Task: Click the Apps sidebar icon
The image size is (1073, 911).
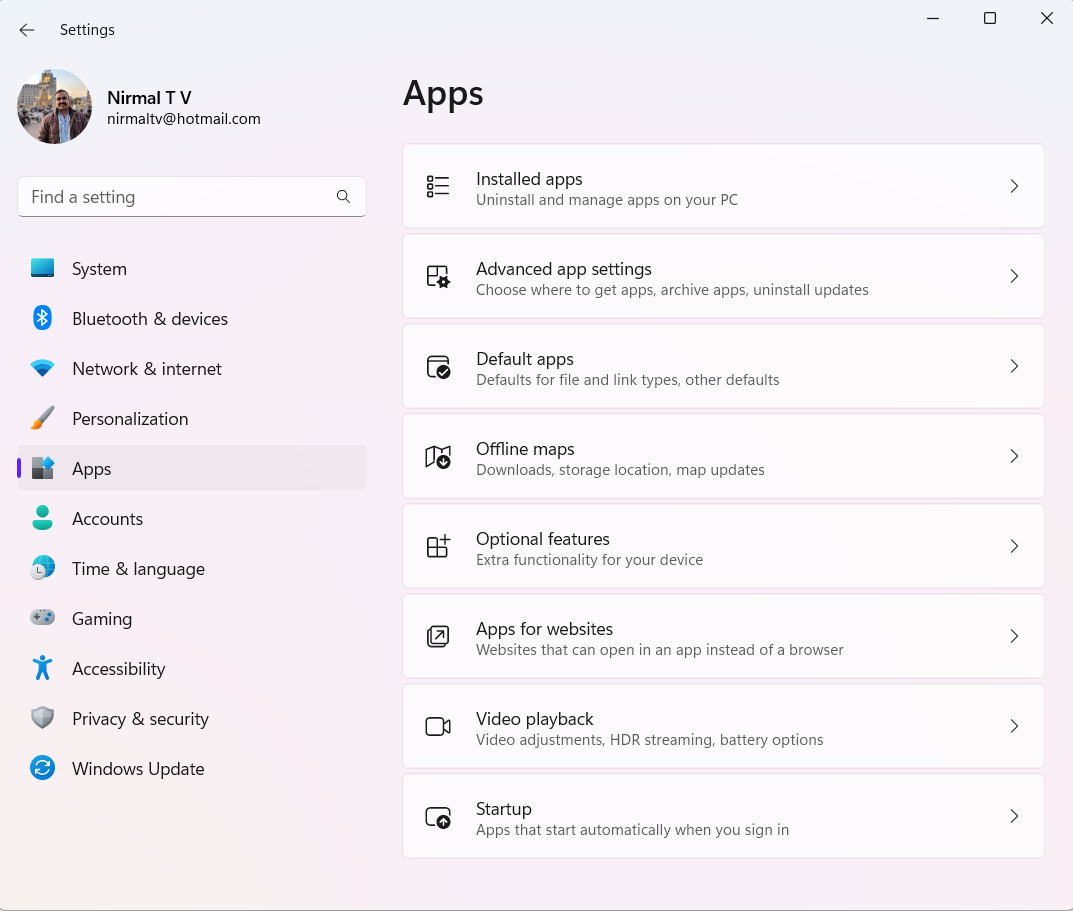Action: (42, 468)
